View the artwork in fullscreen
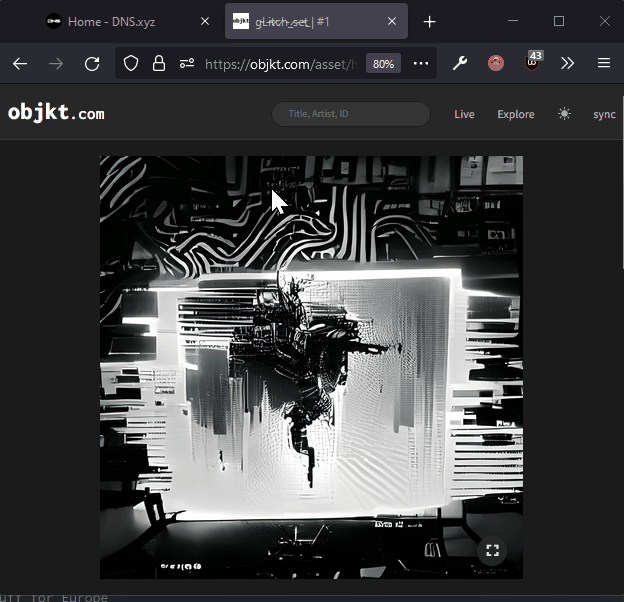Image resolution: width=624 pixels, height=602 pixels. coord(492,551)
